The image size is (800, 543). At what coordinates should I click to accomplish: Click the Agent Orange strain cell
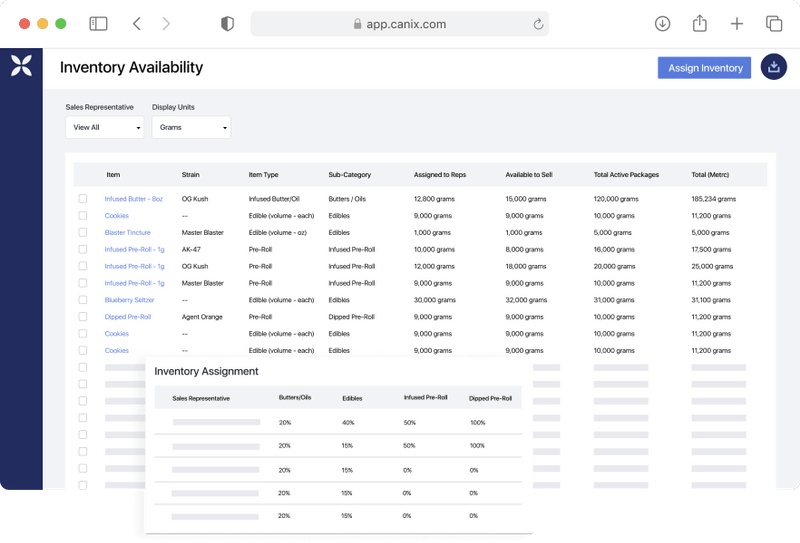pyautogui.click(x=202, y=317)
